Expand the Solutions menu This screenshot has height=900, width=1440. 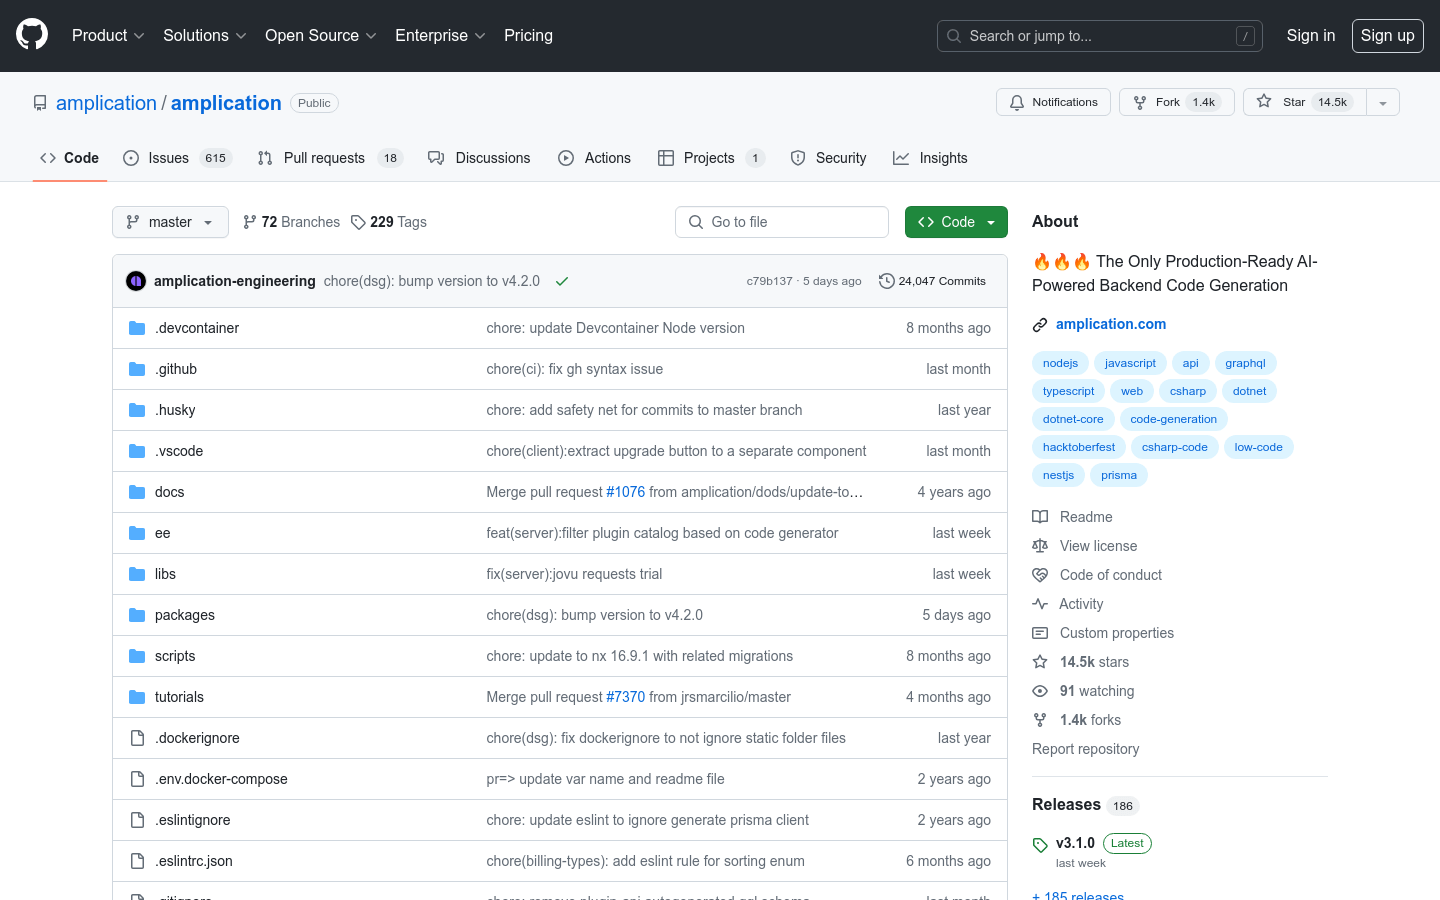205,35
